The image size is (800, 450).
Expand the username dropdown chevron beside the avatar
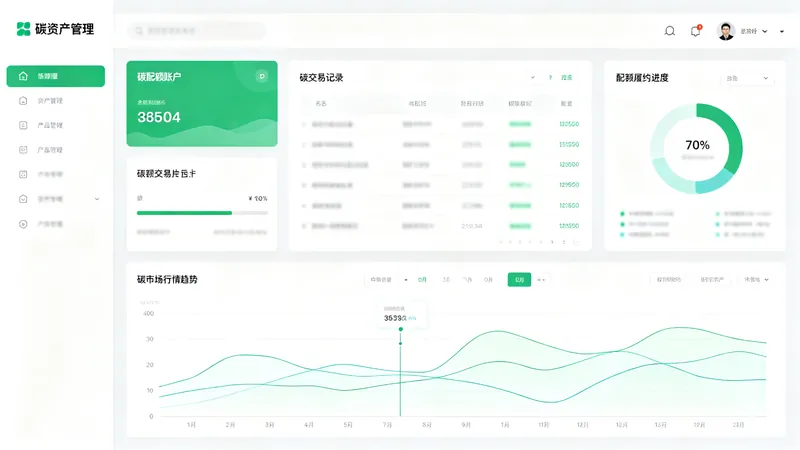tap(765, 31)
